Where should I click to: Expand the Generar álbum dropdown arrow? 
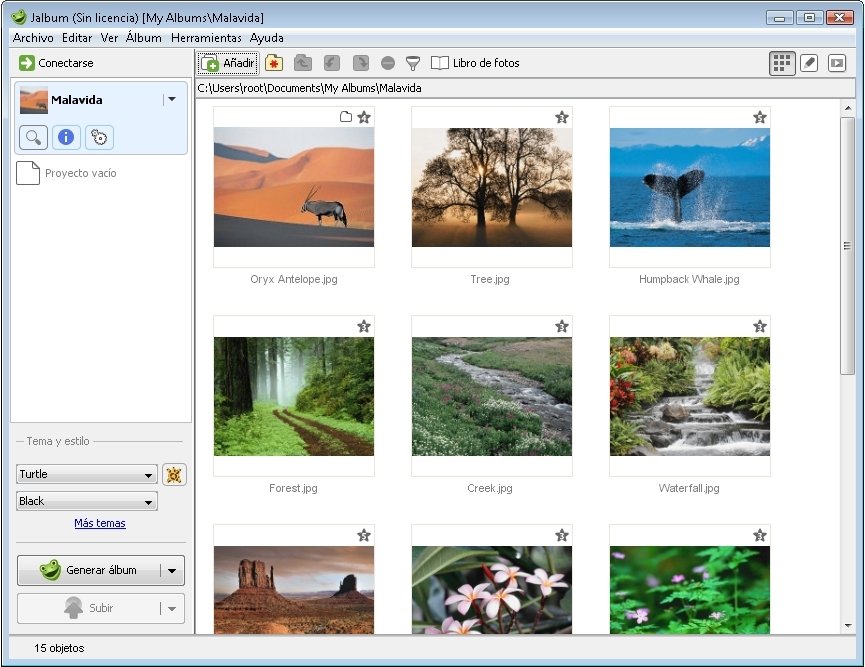(x=172, y=570)
